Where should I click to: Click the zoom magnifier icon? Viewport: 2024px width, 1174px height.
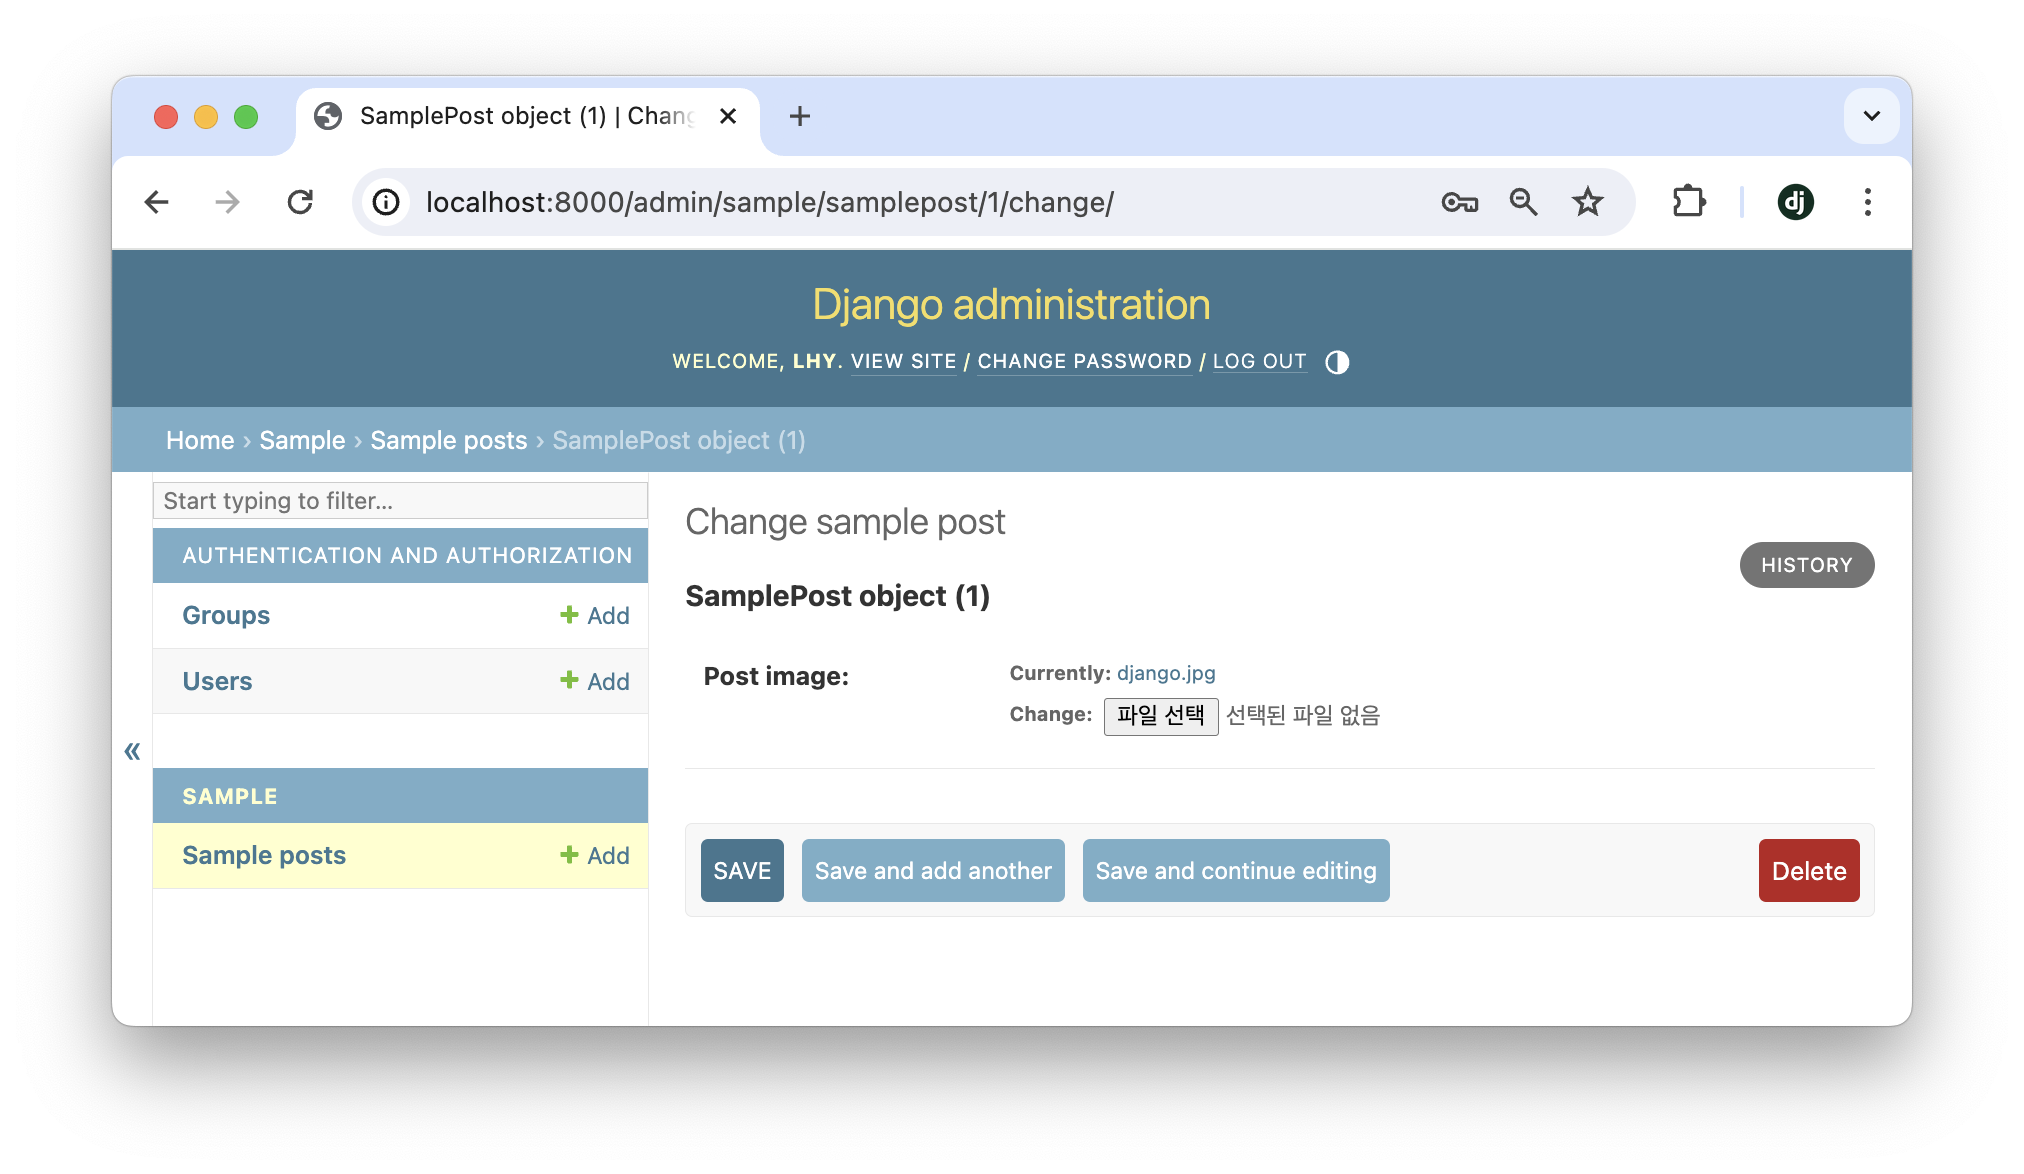pyautogui.click(x=1523, y=202)
